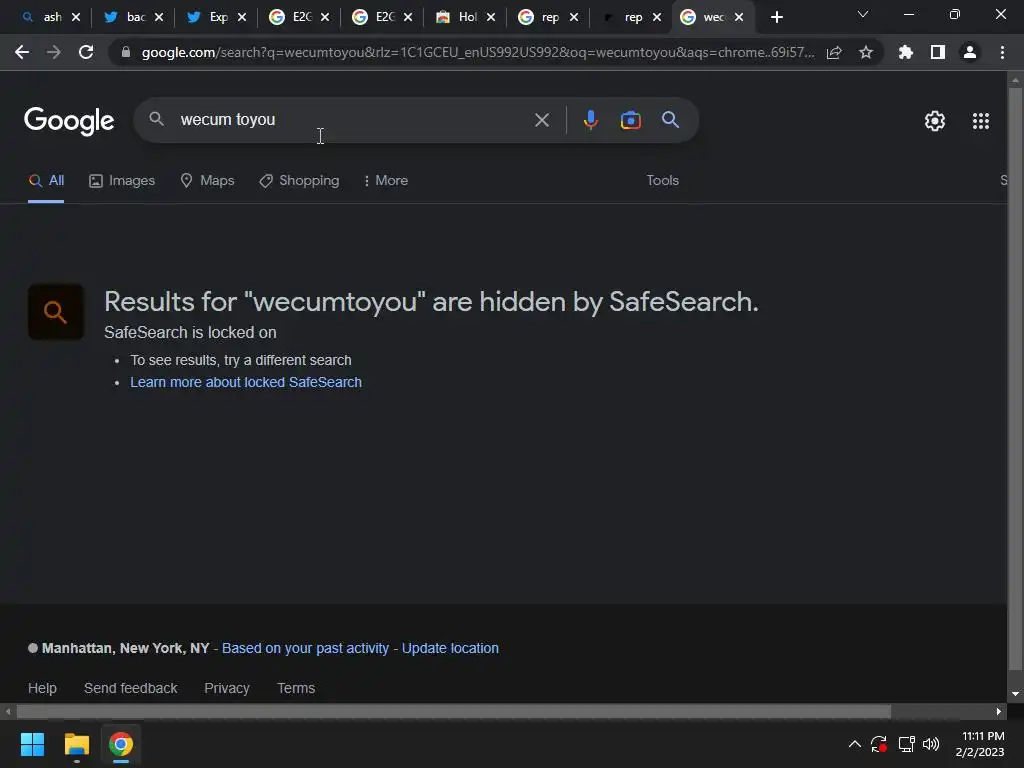
Task: Select the All results tab
Action: click(x=46, y=181)
